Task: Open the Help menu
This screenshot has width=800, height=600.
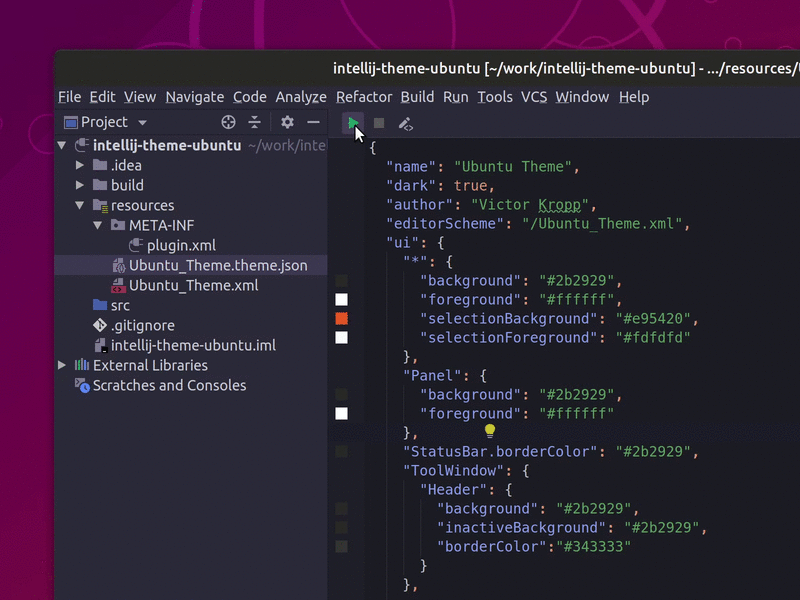Action: point(634,97)
